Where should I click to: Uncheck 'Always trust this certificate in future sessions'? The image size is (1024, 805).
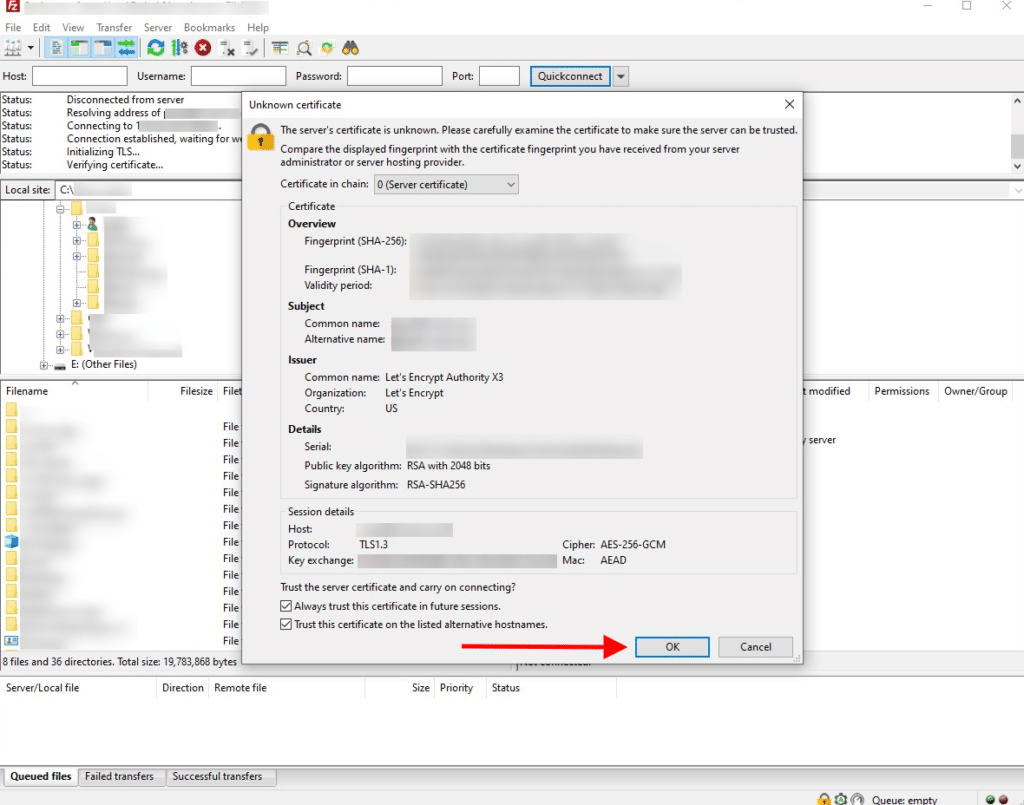285,608
